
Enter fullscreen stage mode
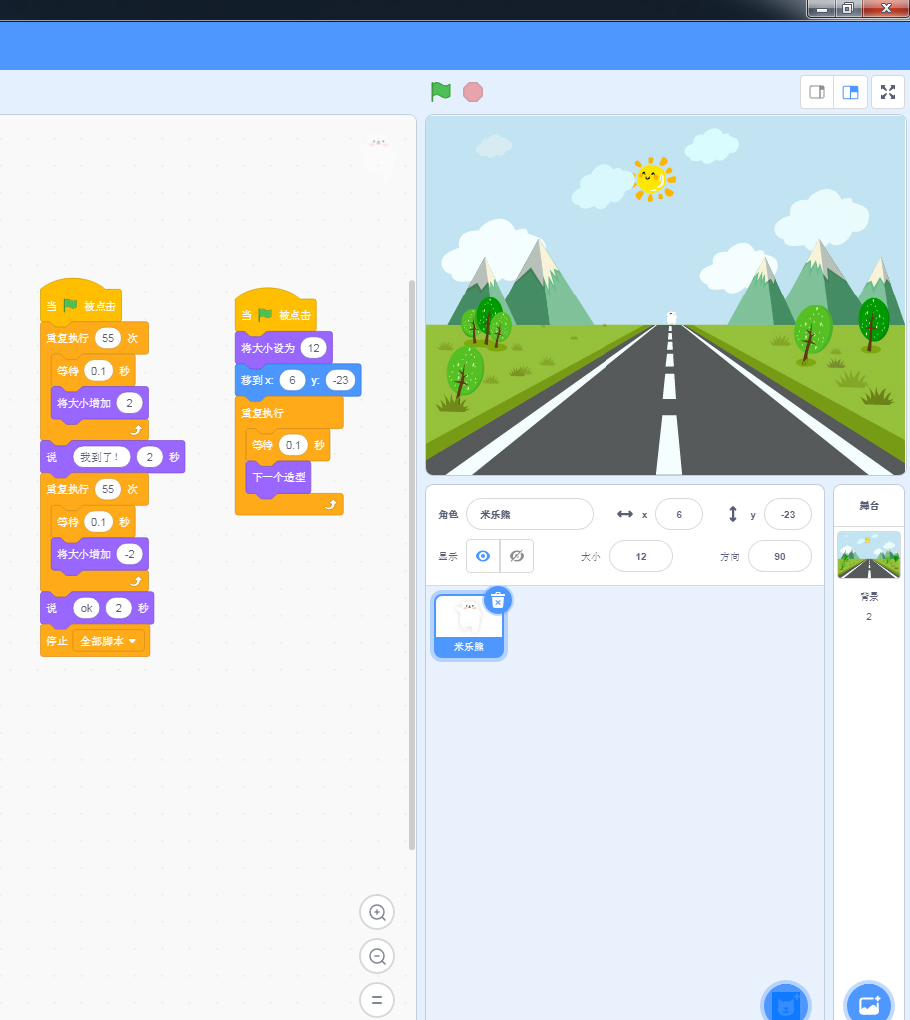(x=888, y=92)
